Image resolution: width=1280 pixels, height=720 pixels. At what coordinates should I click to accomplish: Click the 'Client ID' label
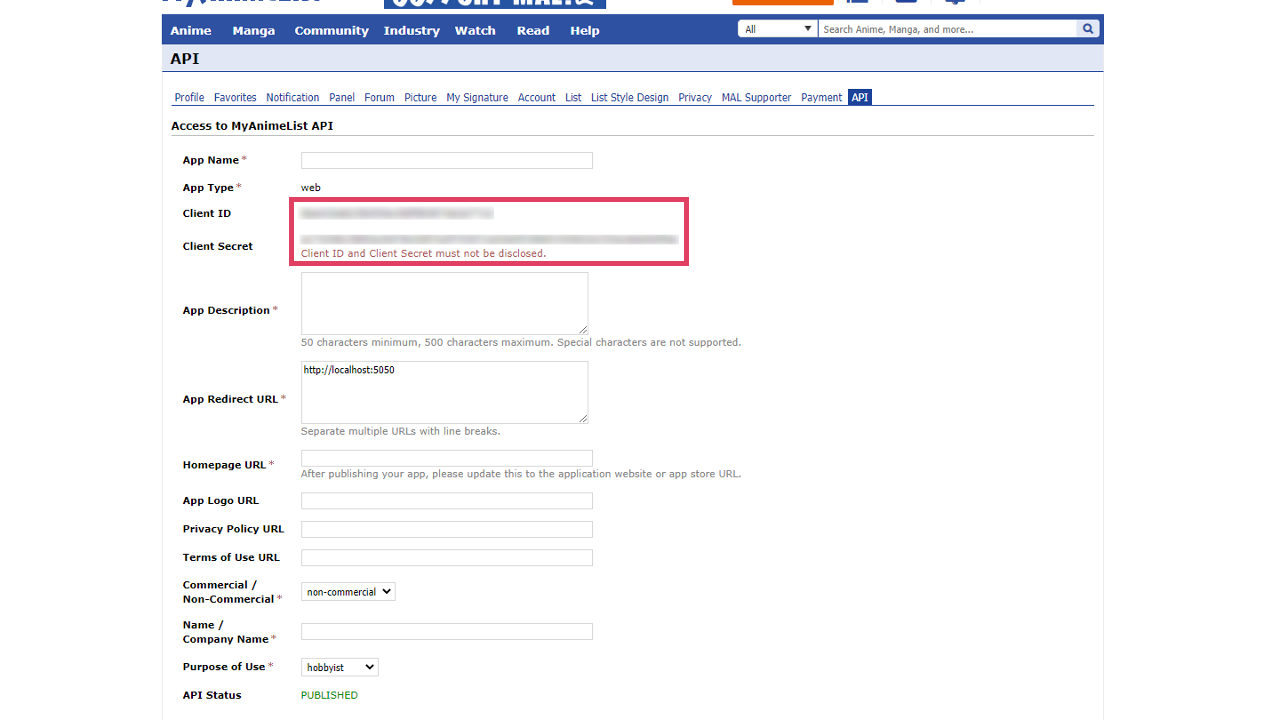coord(207,214)
